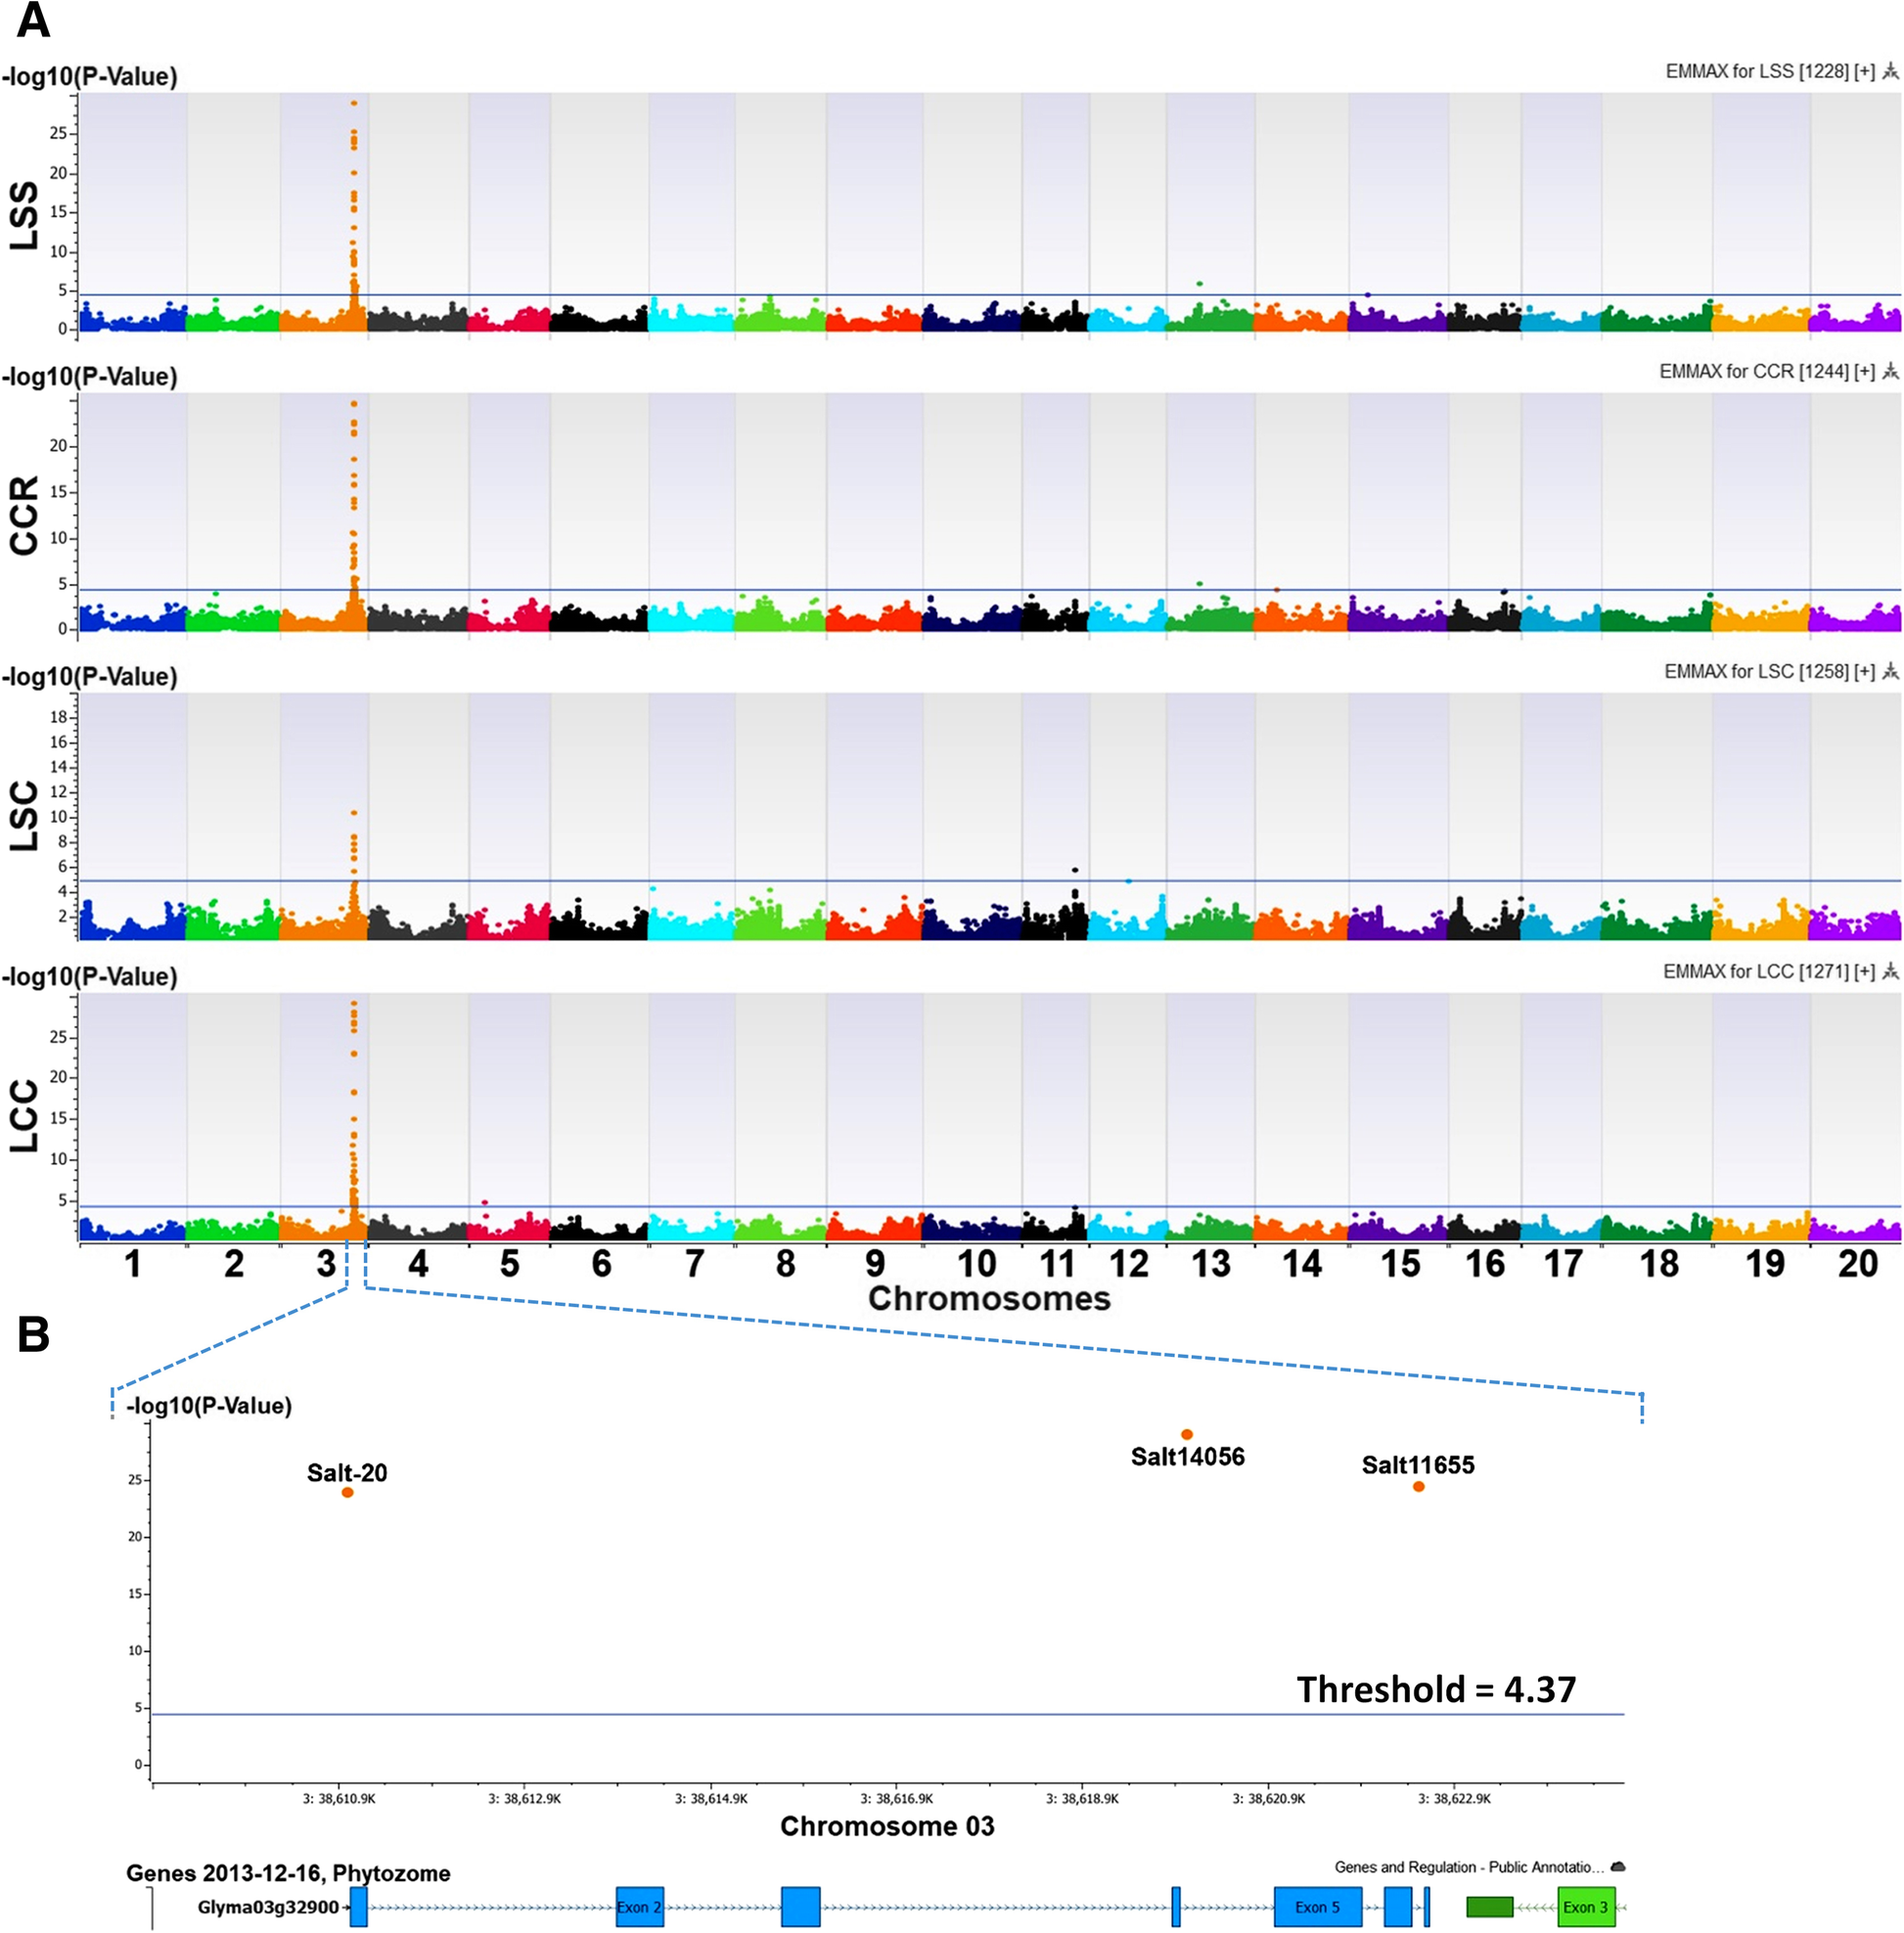The width and height of the screenshot is (1904, 1933).
Task: Click the axis label '3: 38,610.9K'
Action: [x=339, y=1798]
